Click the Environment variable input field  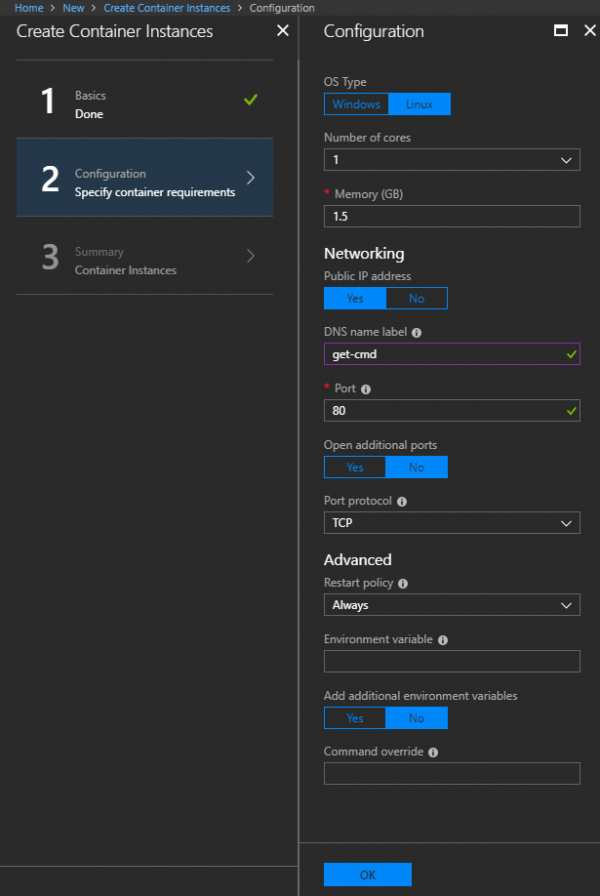click(x=452, y=662)
